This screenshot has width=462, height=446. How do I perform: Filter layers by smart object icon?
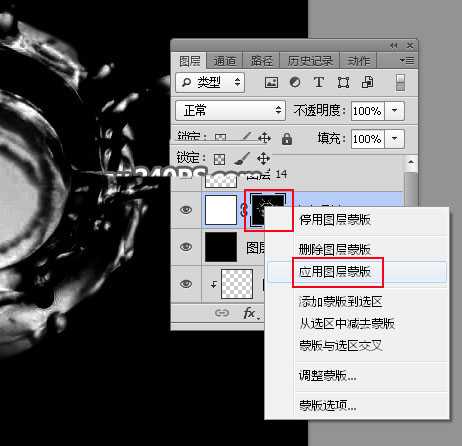[367, 82]
